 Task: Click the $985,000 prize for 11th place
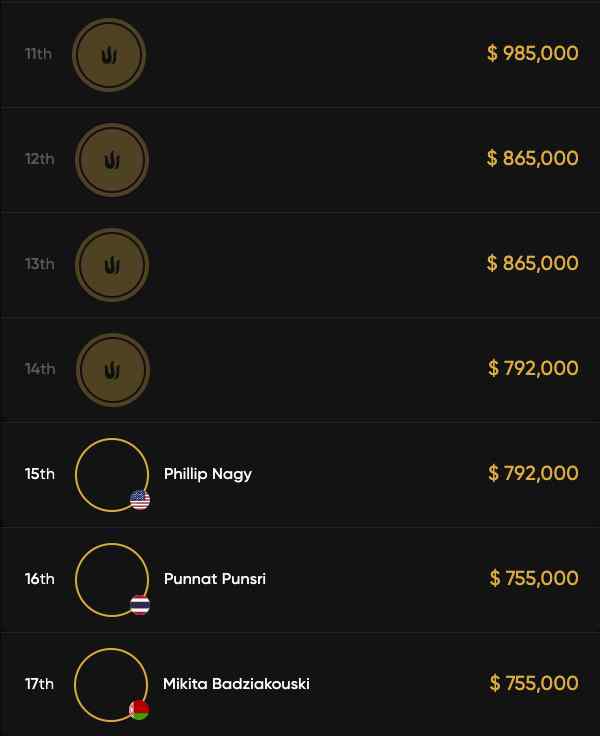(x=533, y=53)
